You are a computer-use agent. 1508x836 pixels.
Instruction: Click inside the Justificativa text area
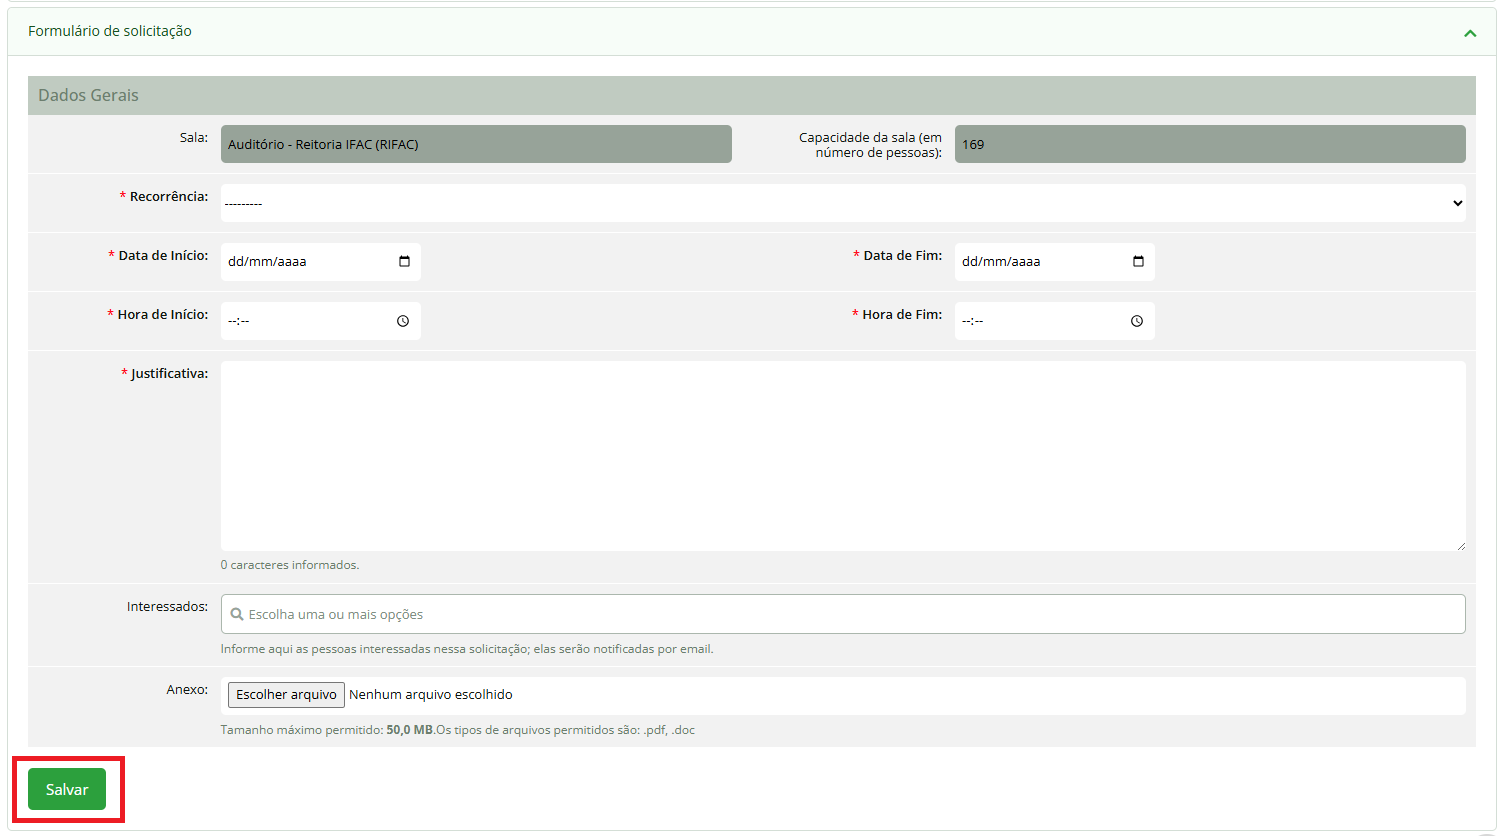pos(843,455)
